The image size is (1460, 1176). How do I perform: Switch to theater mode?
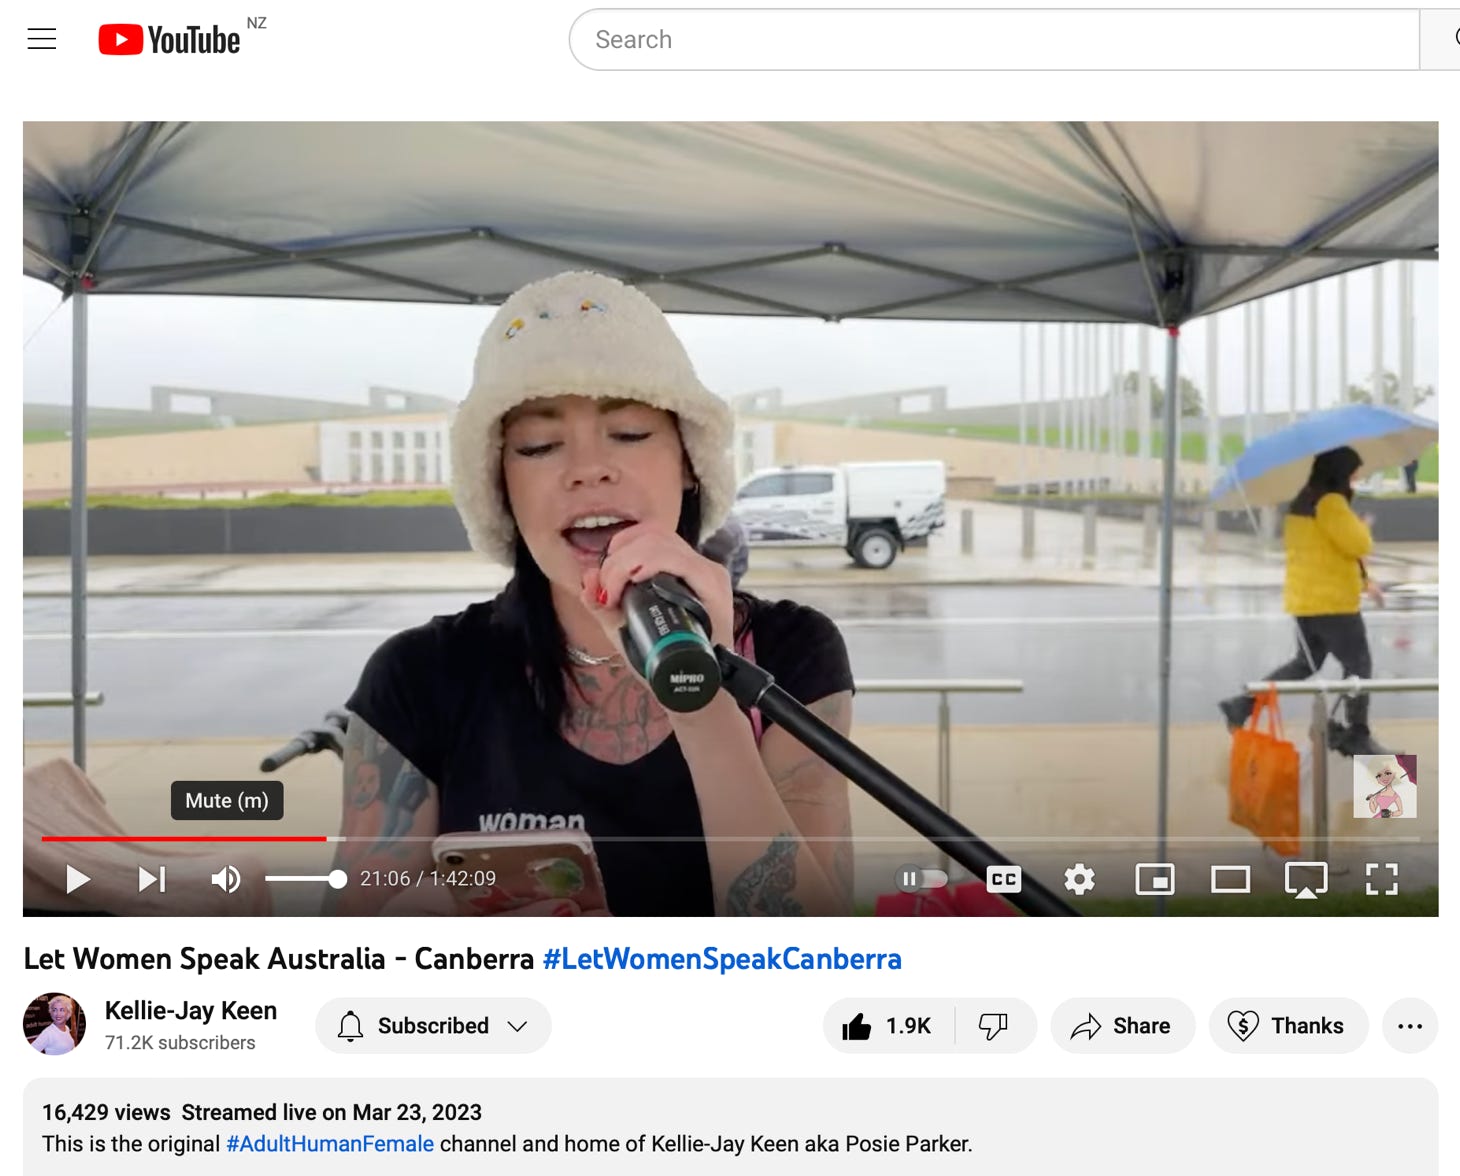coord(1230,879)
